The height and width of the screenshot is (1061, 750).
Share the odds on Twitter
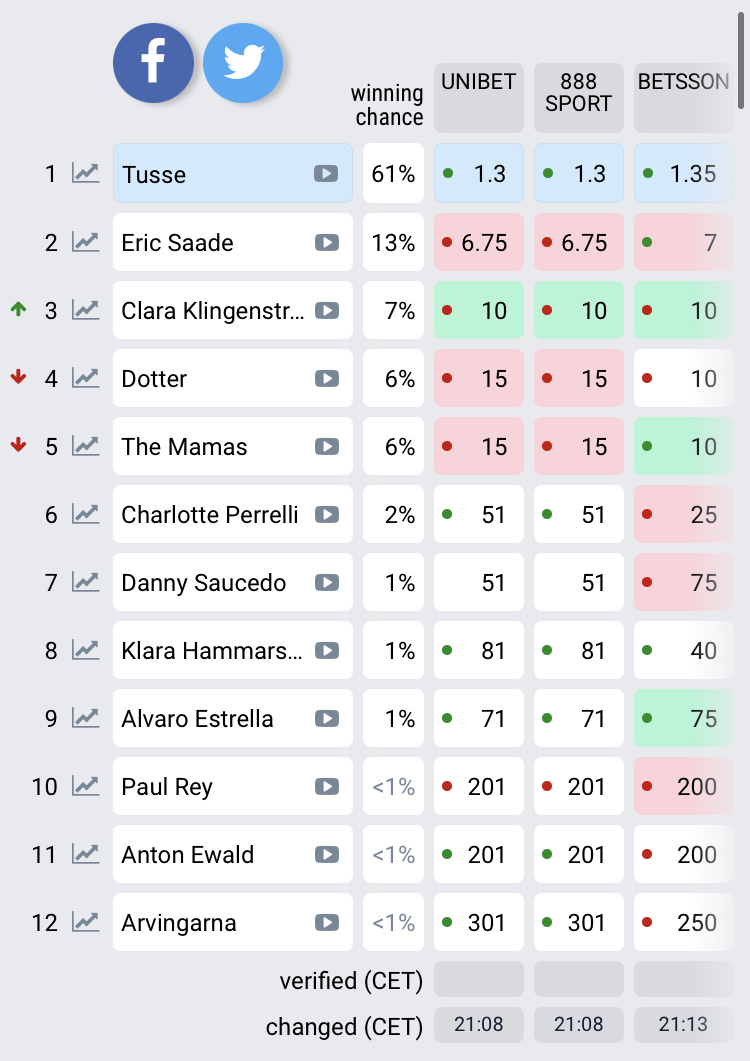(243, 62)
